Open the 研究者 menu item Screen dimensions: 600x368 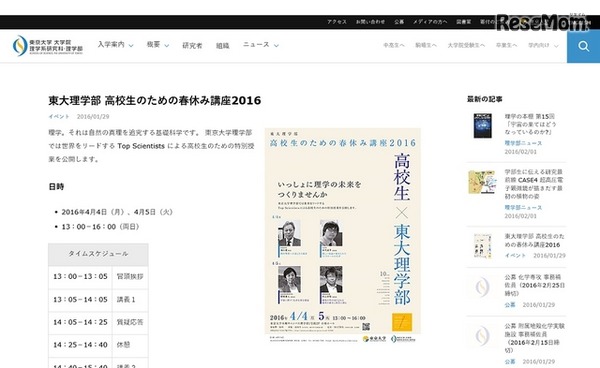[x=192, y=46]
